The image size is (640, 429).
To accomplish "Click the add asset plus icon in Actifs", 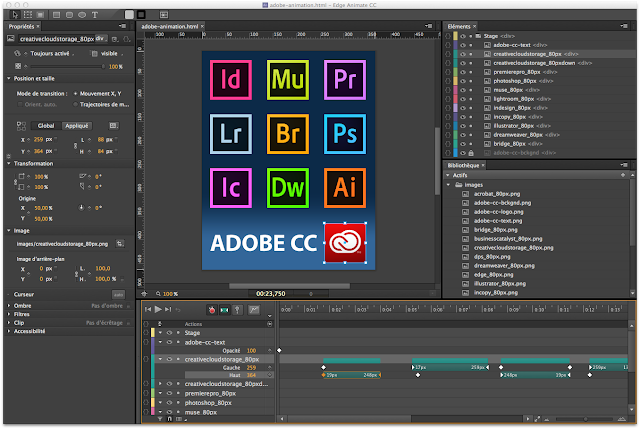I will 623,175.
